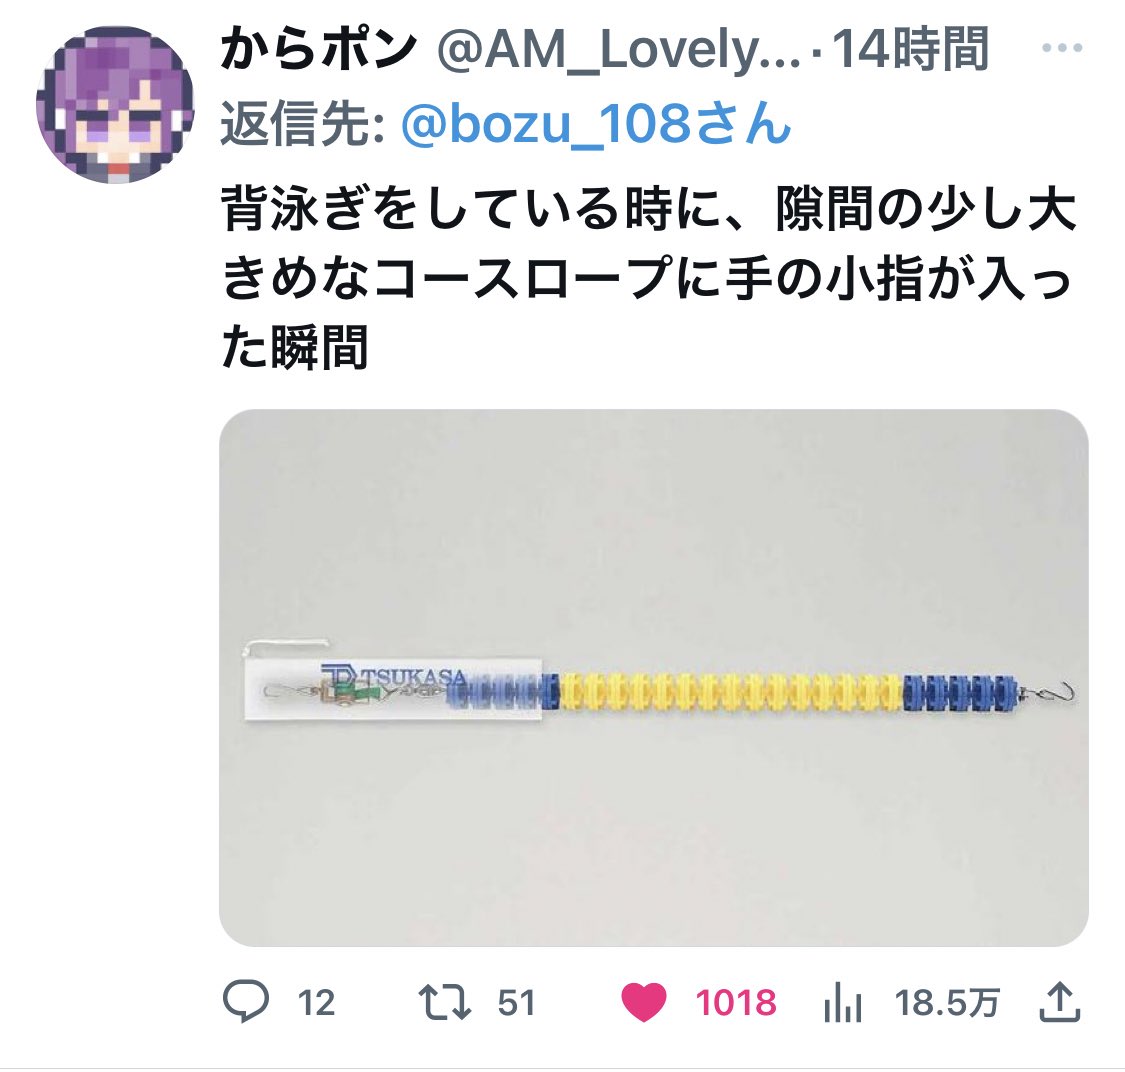Enlarge the lane rope product image
This screenshot has width=1125, height=1072.
coord(654,678)
